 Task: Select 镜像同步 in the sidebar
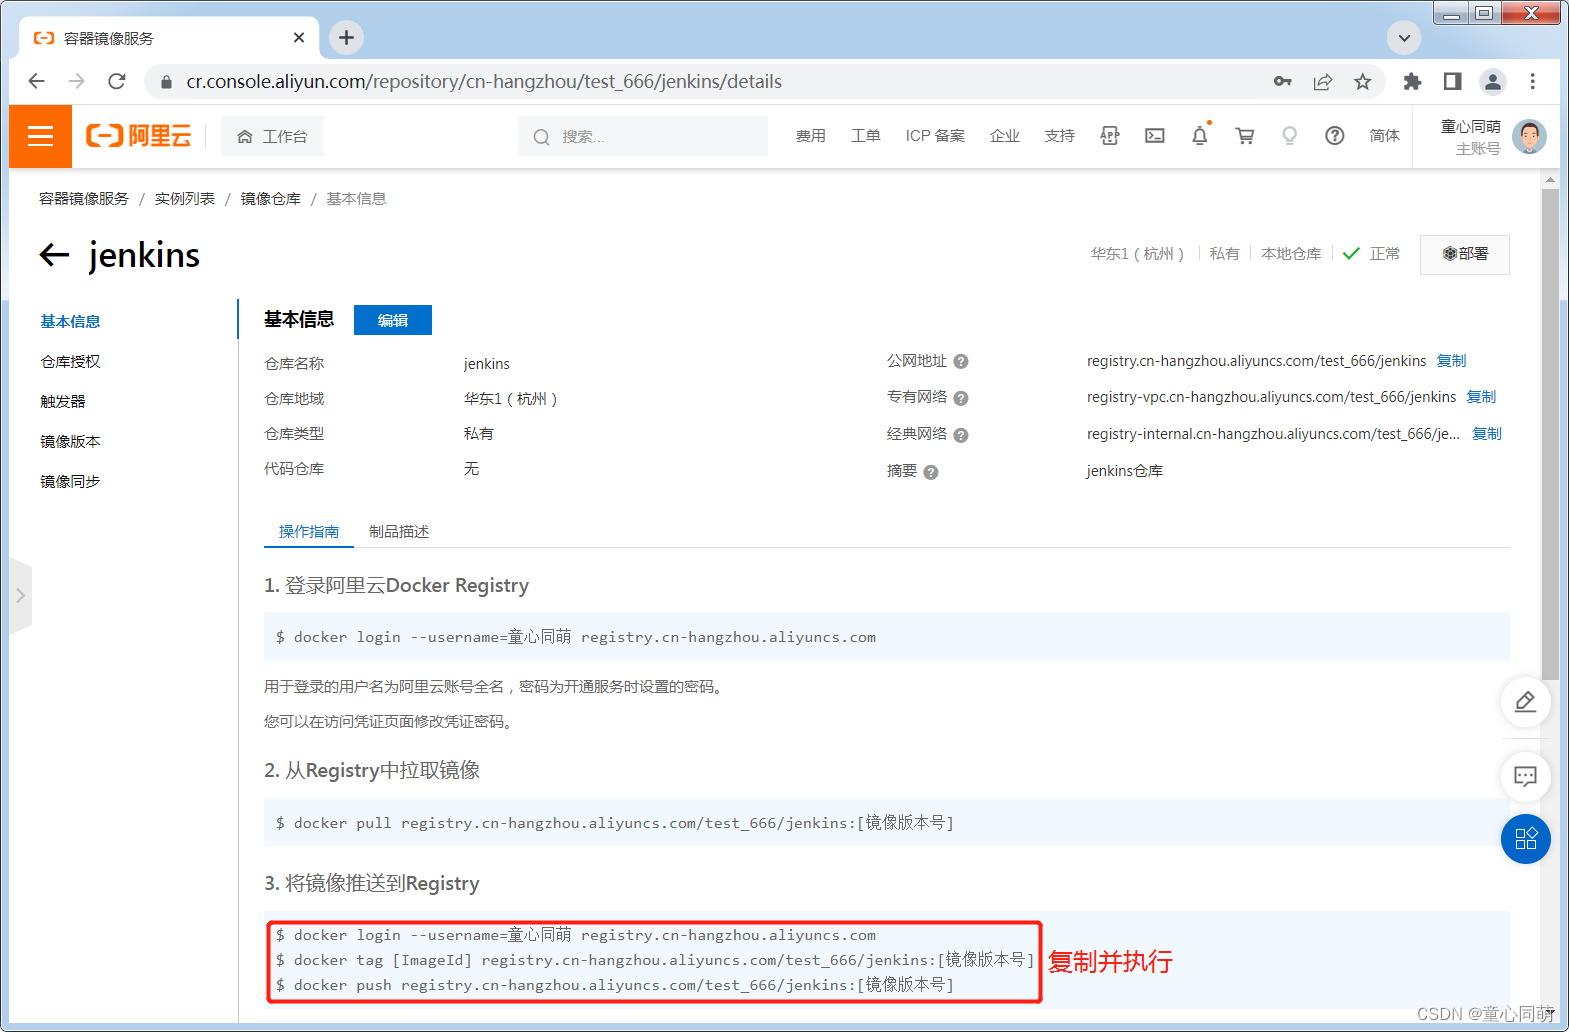[70, 481]
